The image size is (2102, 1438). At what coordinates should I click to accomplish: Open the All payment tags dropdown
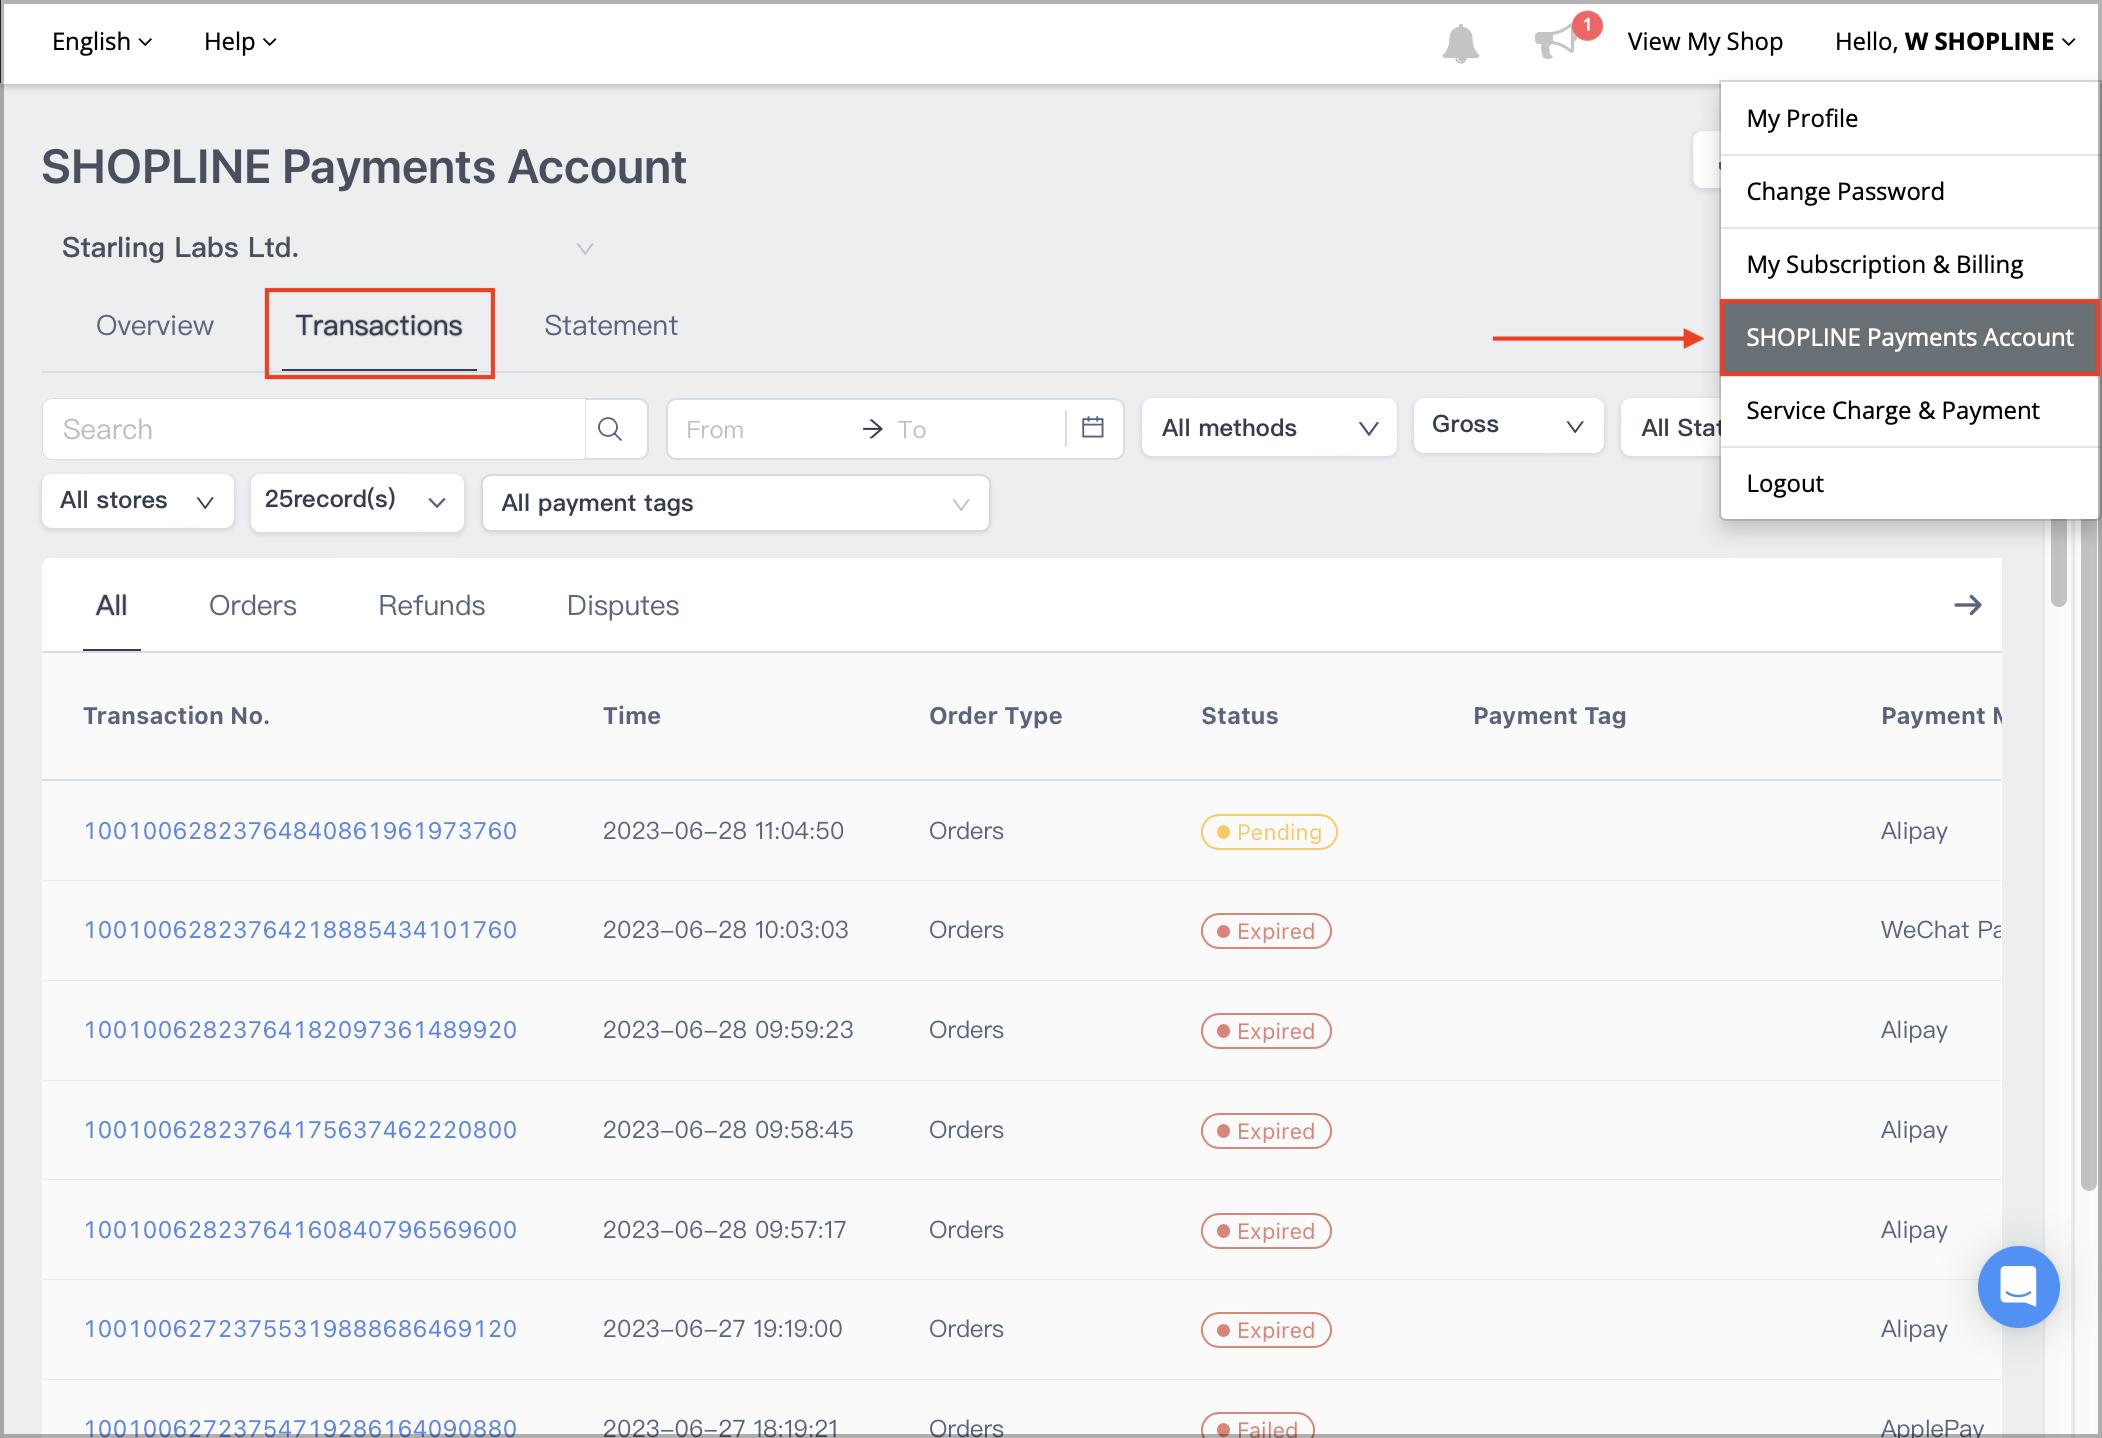(736, 503)
